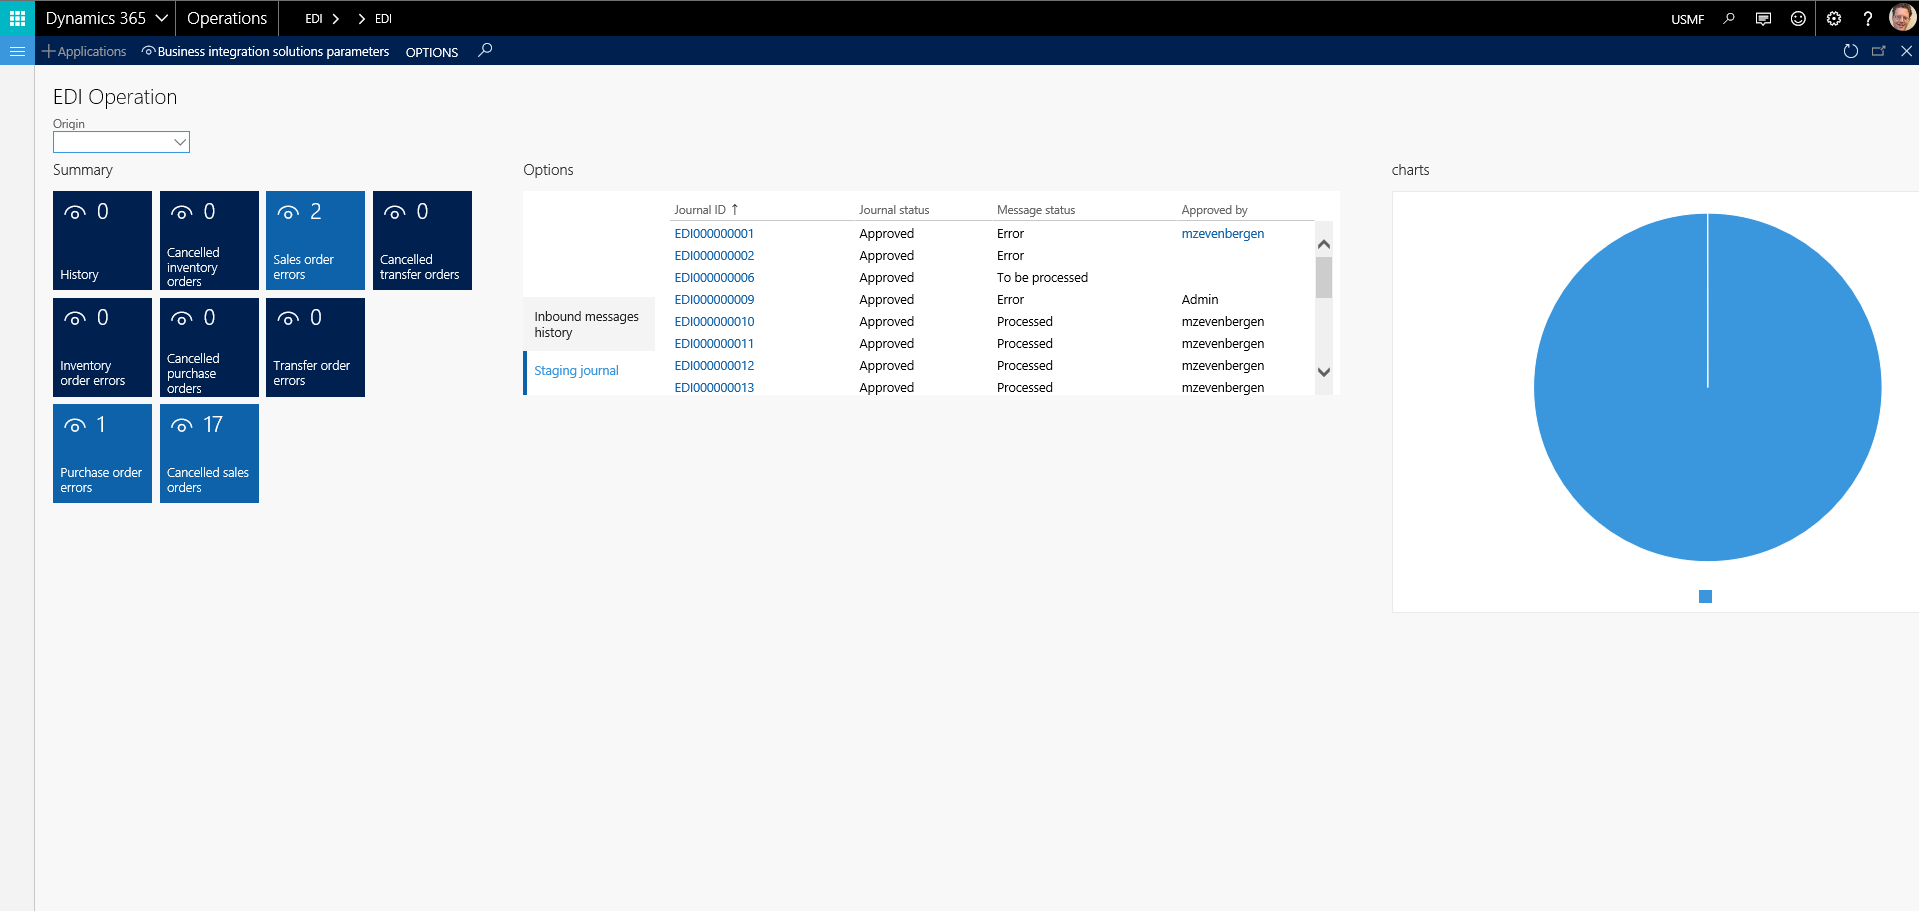The image size is (1919, 911).
Task: Open the Help question mark menu
Action: [x=1867, y=18]
